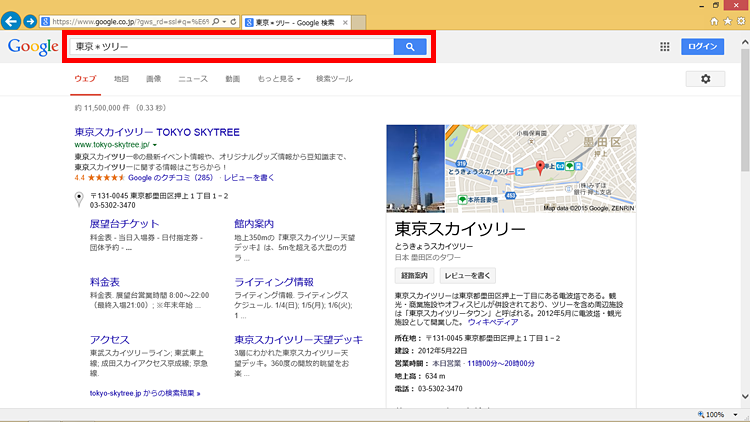The image size is (750, 422).
Task: Open search settings gear menu
Action: click(x=705, y=79)
